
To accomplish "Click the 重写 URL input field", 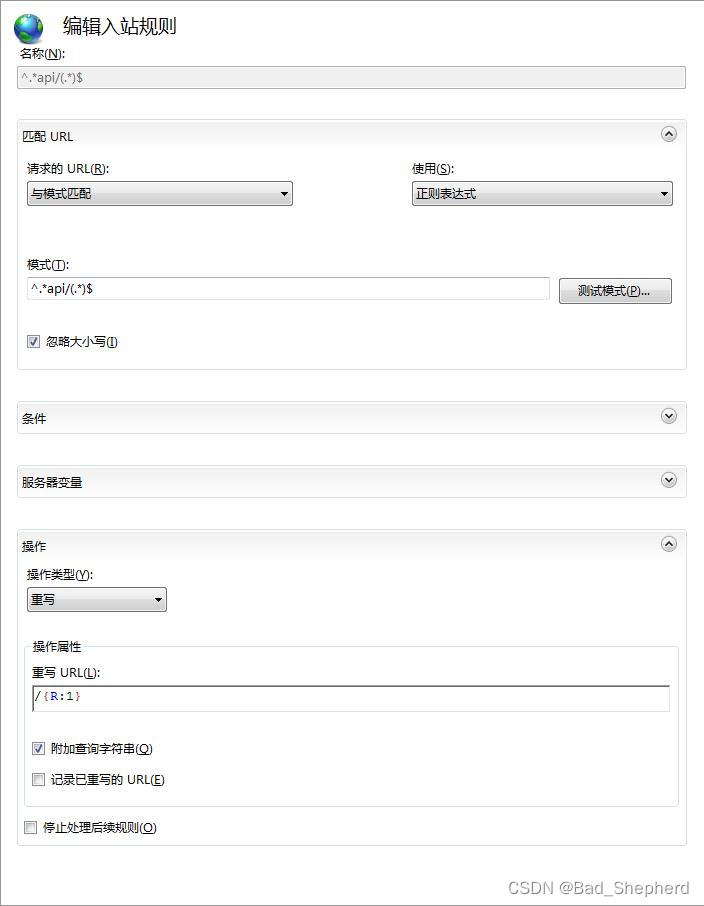I will pyautogui.click(x=350, y=697).
